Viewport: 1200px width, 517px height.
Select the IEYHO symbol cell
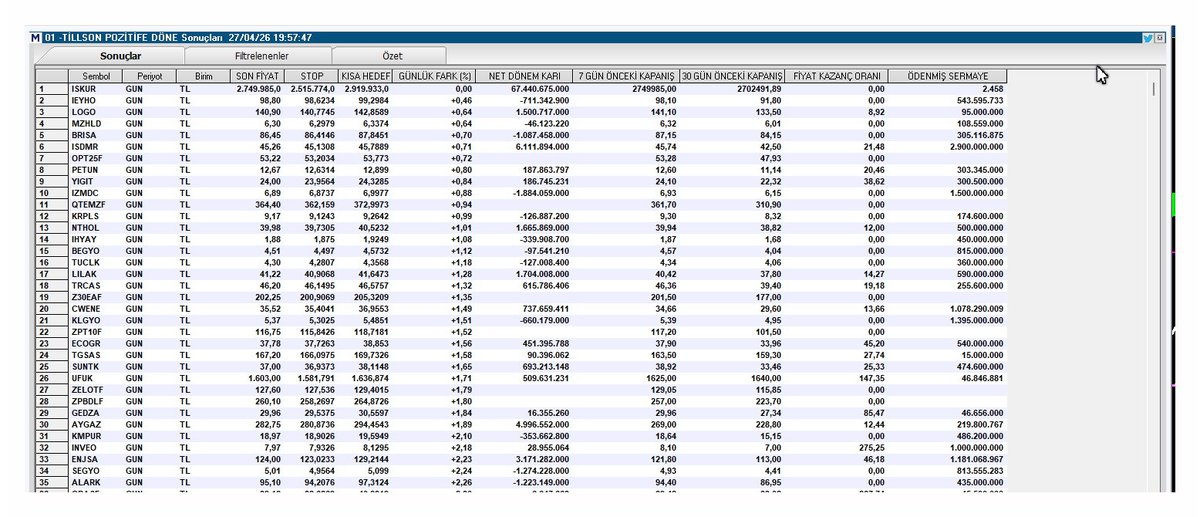click(x=94, y=100)
